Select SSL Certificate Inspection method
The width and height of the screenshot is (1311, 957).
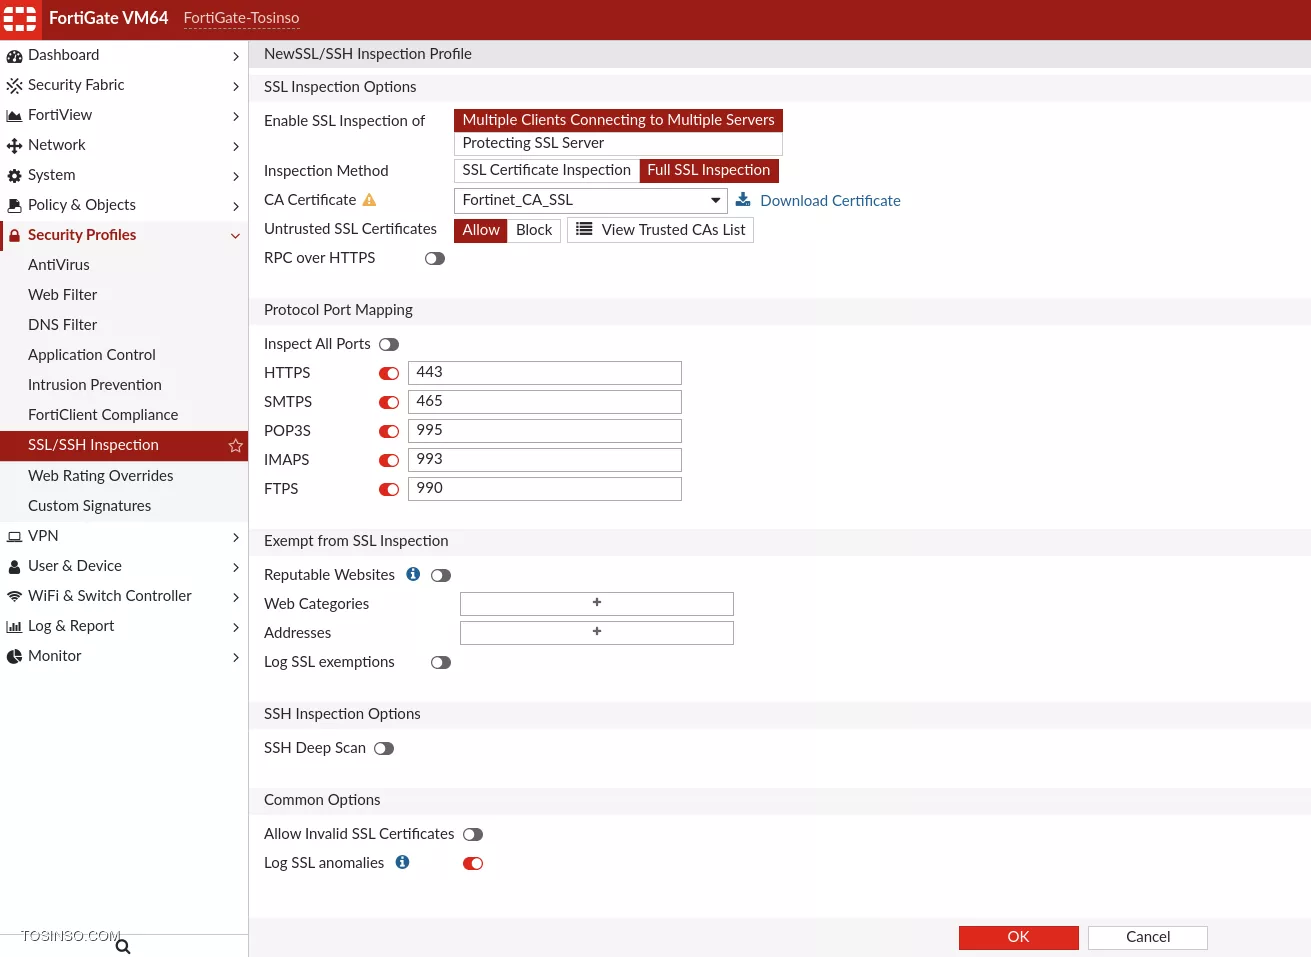[x=546, y=170]
